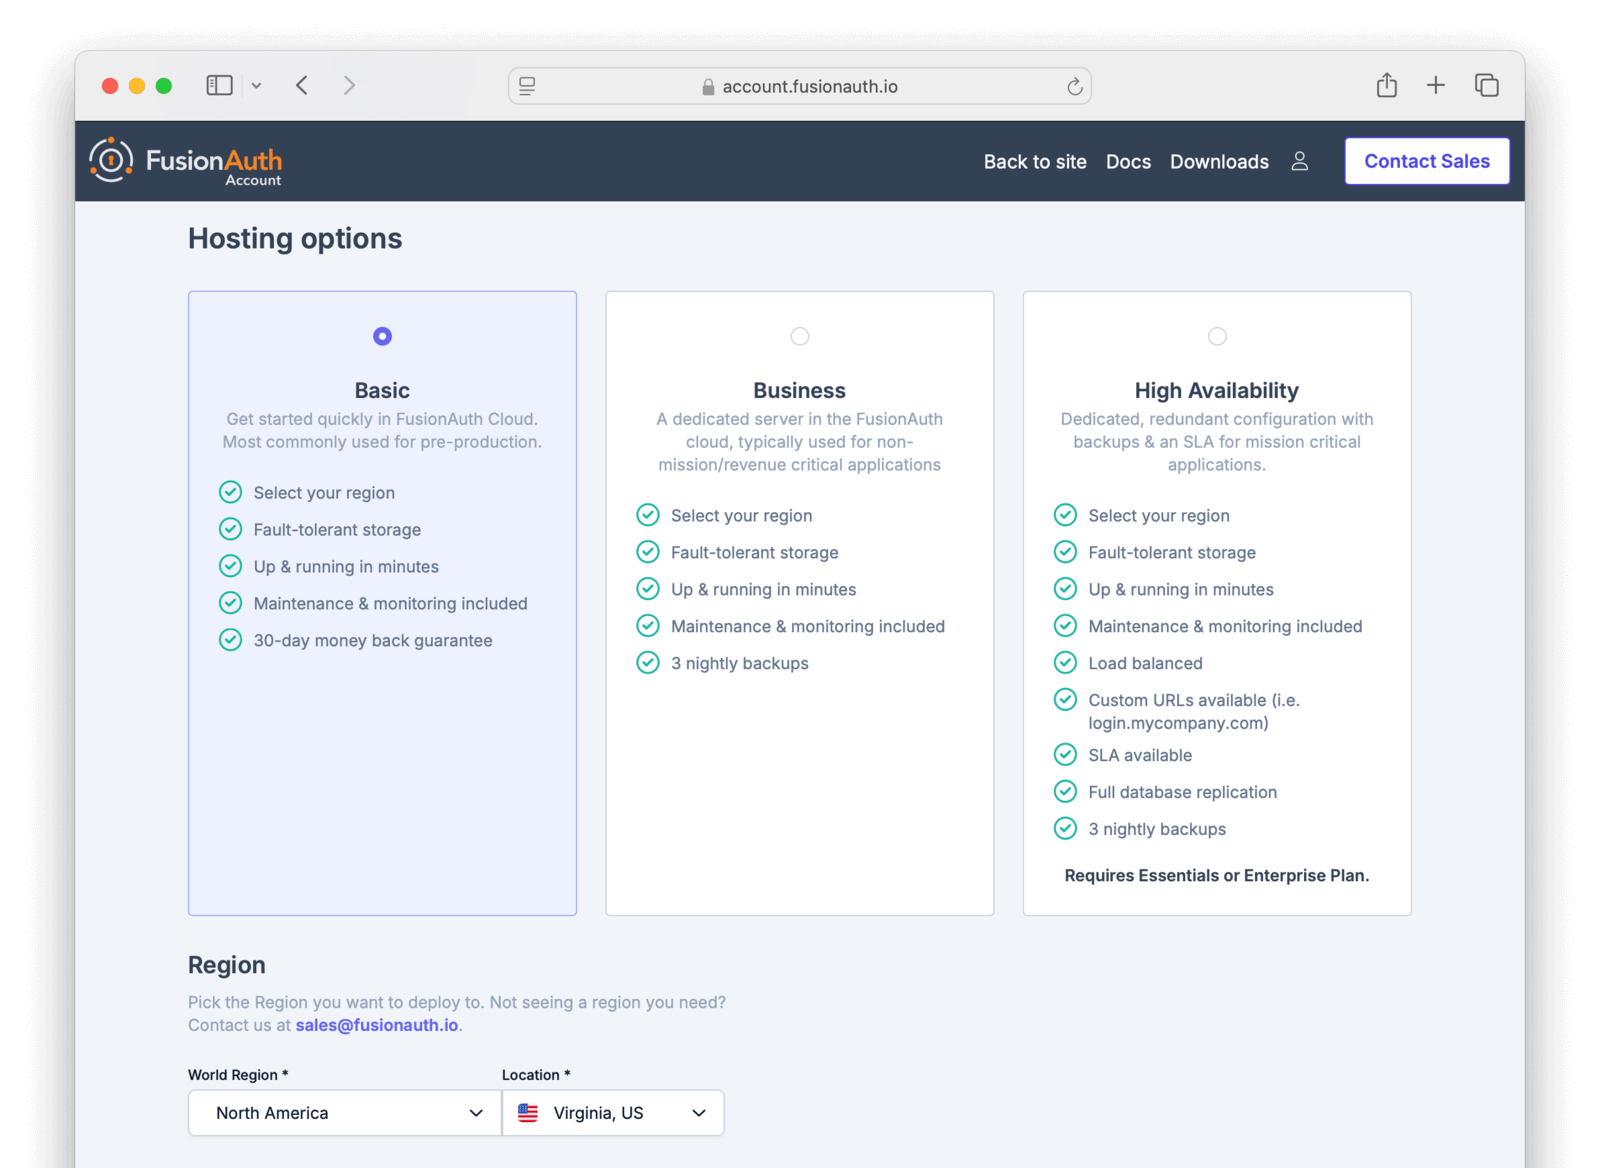This screenshot has height=1168, width=1600.
Task: Click the Back to site link
Action: pos(1034,162)
